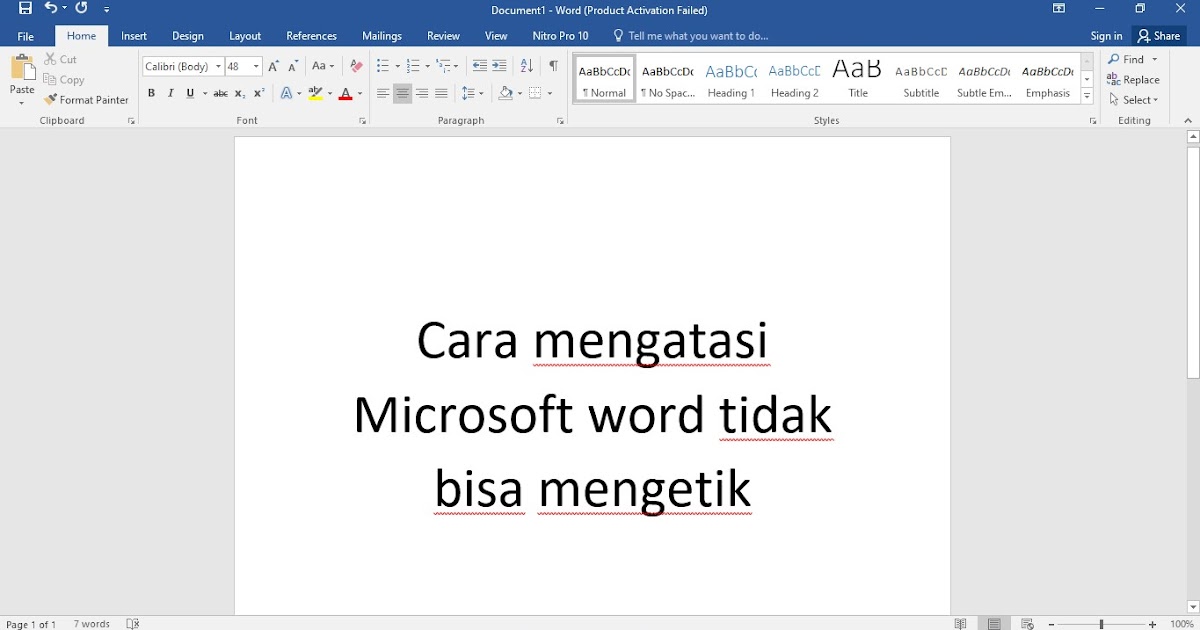Justify the paragraph text
Viewport: 1200px width, 630px height.
[x=441, y=93]
